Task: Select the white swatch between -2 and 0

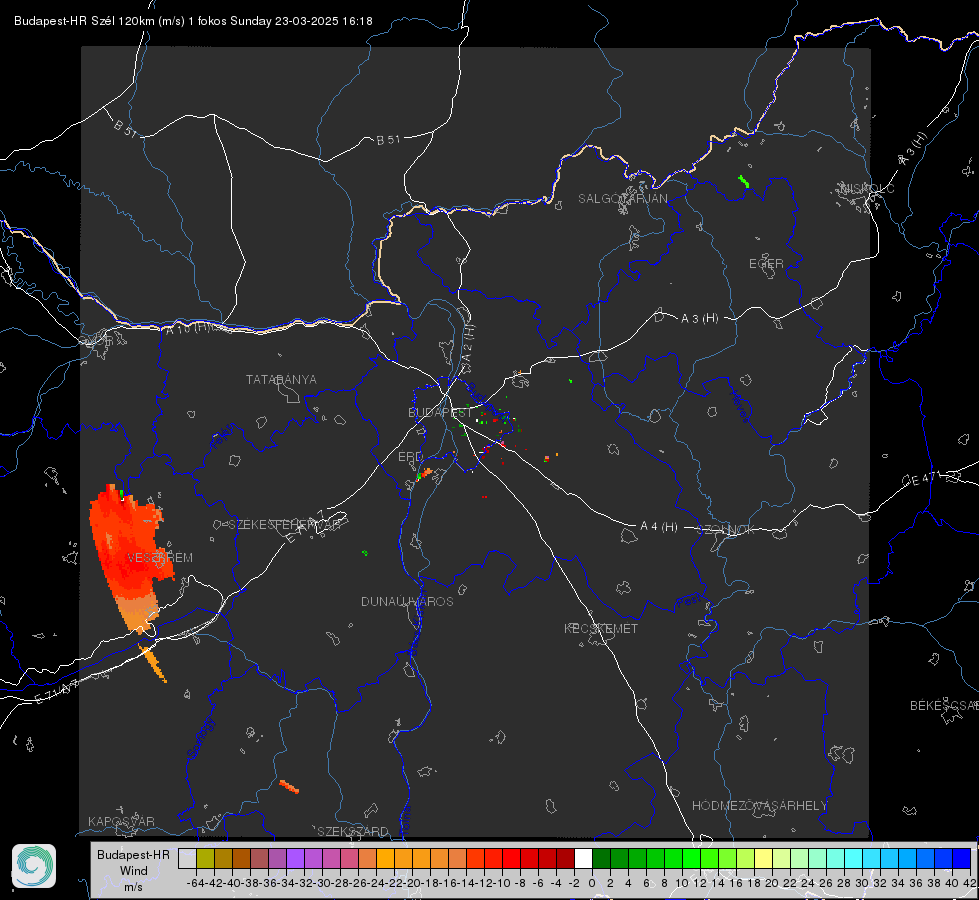Action: click(583, 858)
